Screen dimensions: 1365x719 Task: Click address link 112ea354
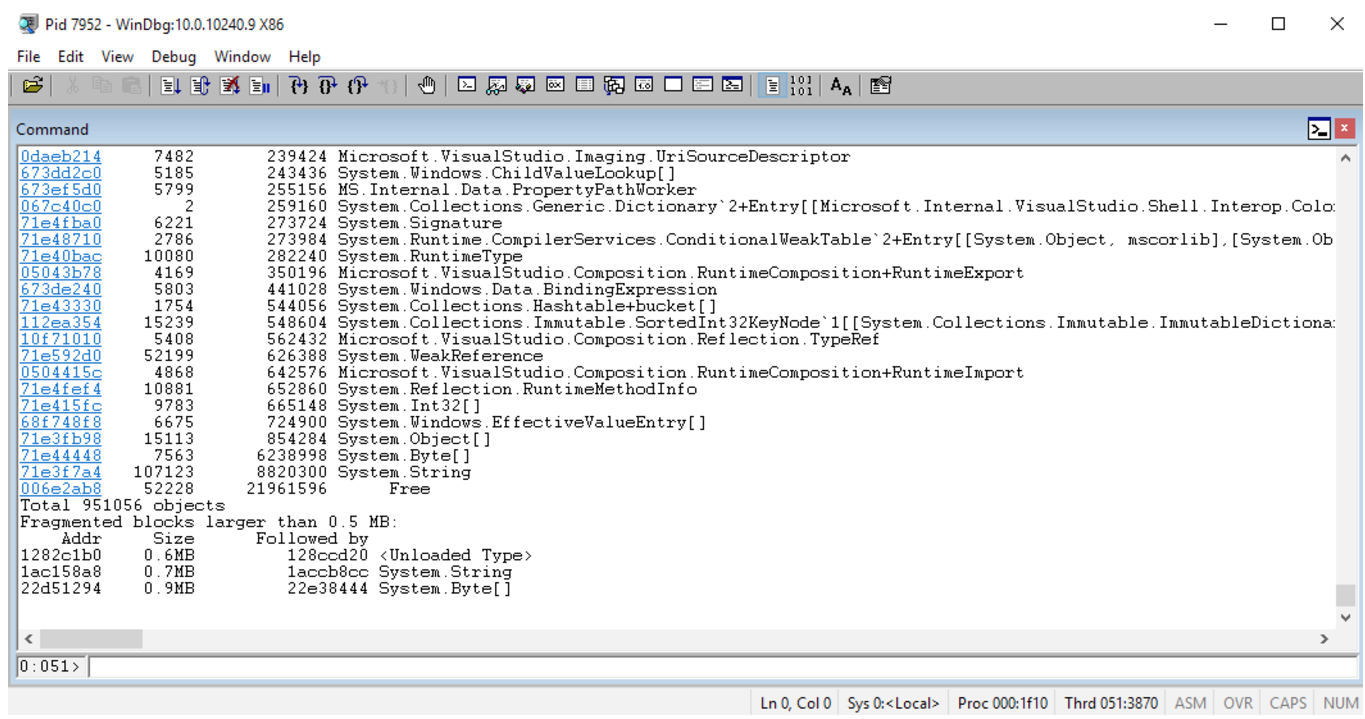(61, 323)
